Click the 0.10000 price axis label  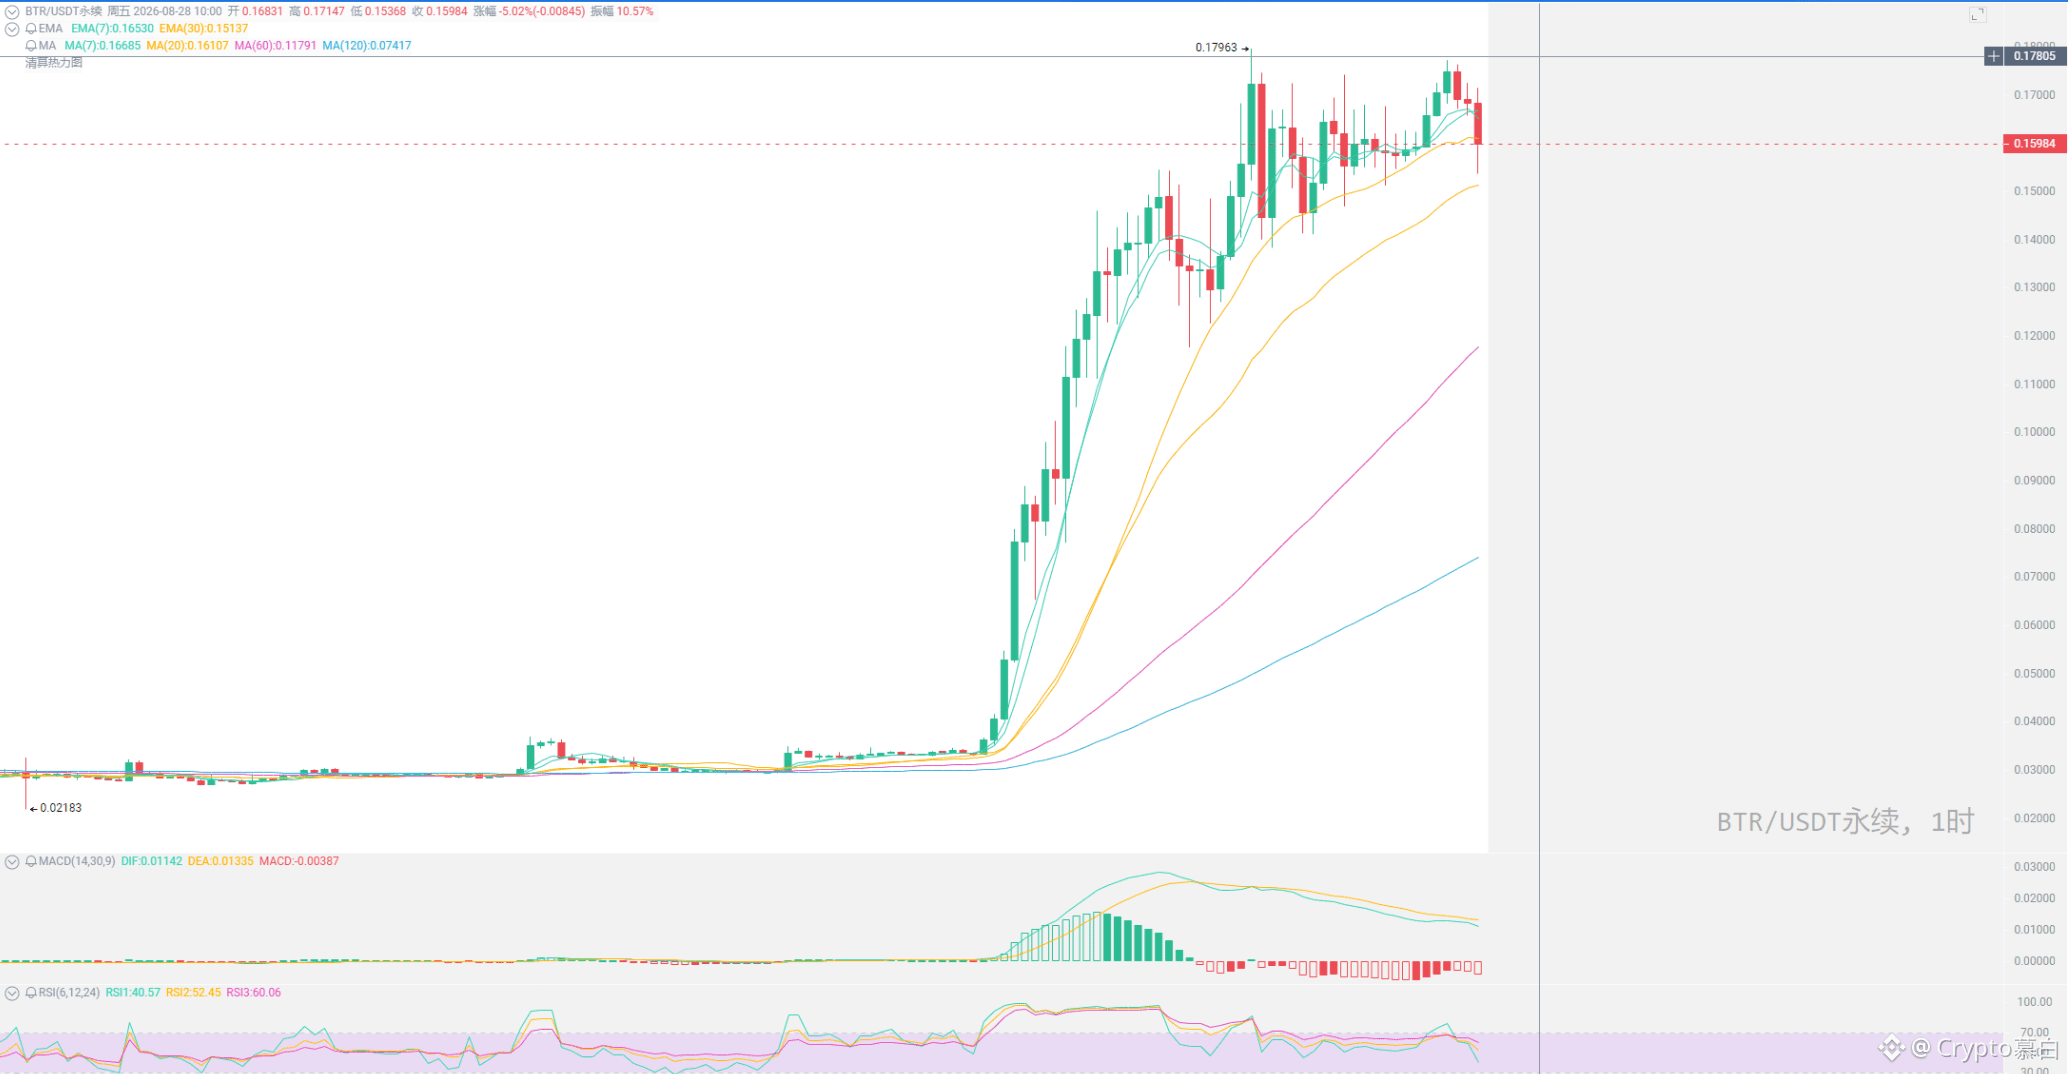coord(2034,432)
